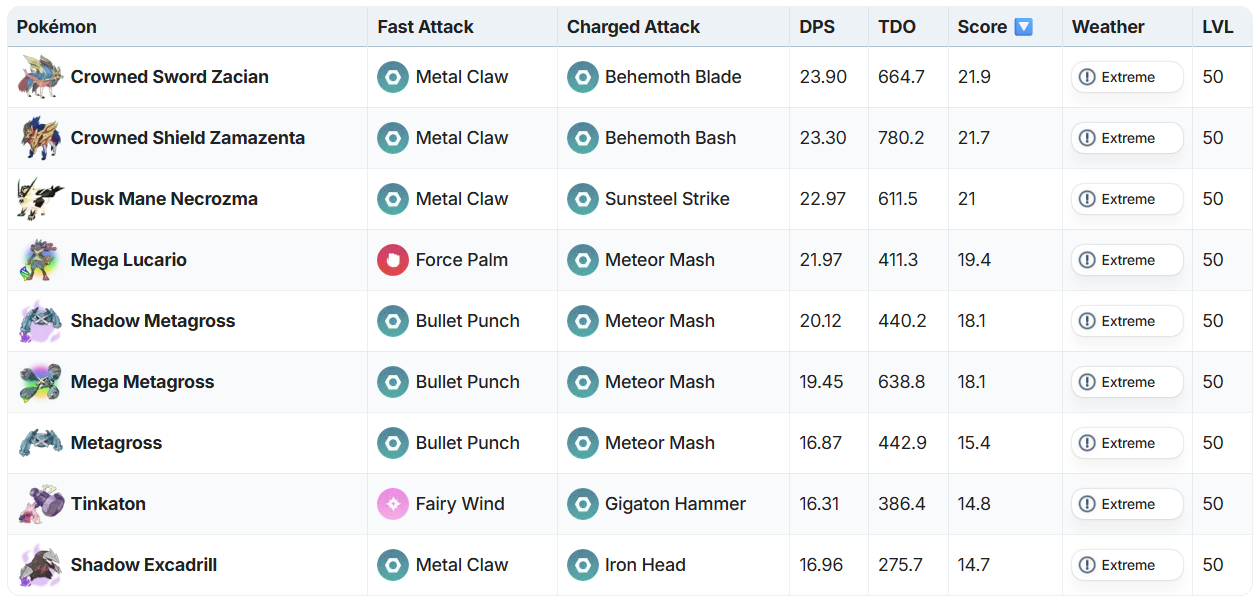Click Crowned Sword Zacian sprite icon
Screen dimensions: 1256x600
point(41,77)
